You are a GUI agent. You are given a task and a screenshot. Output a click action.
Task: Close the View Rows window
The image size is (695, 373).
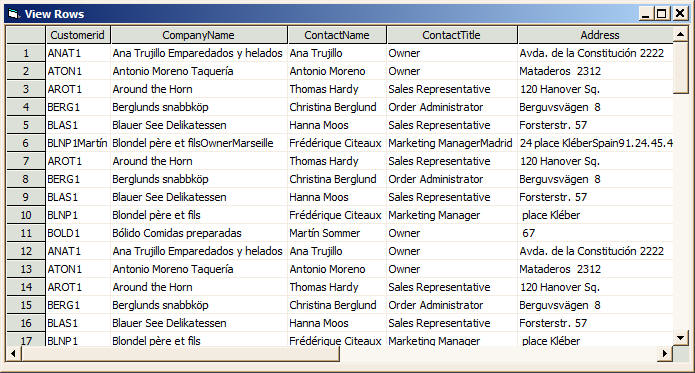pos(679,14)
